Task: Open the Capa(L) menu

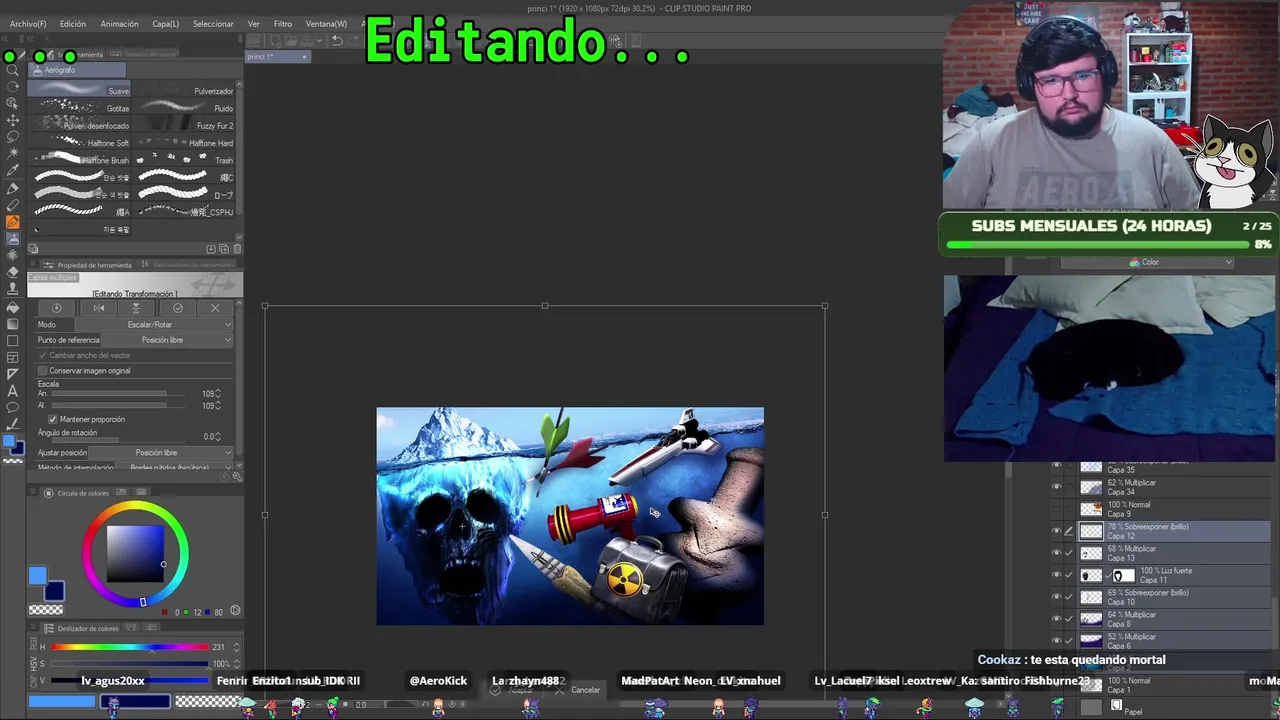Action: [166, 24]
